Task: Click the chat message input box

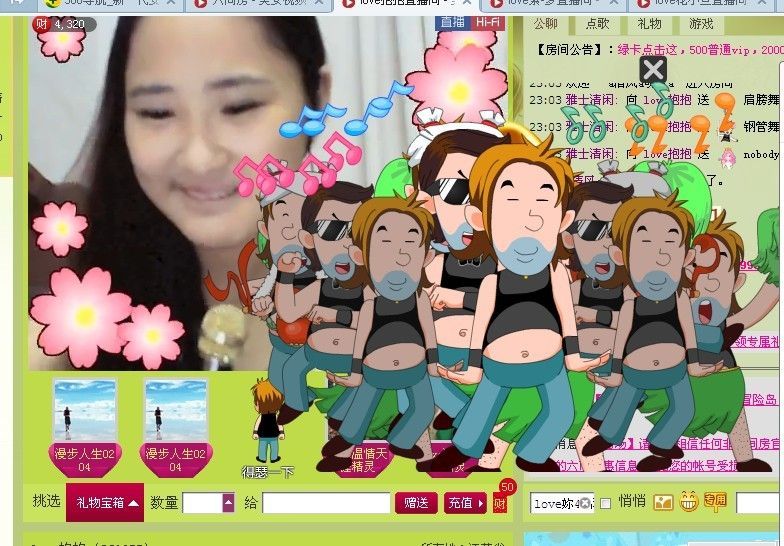Action: [760, 503]
